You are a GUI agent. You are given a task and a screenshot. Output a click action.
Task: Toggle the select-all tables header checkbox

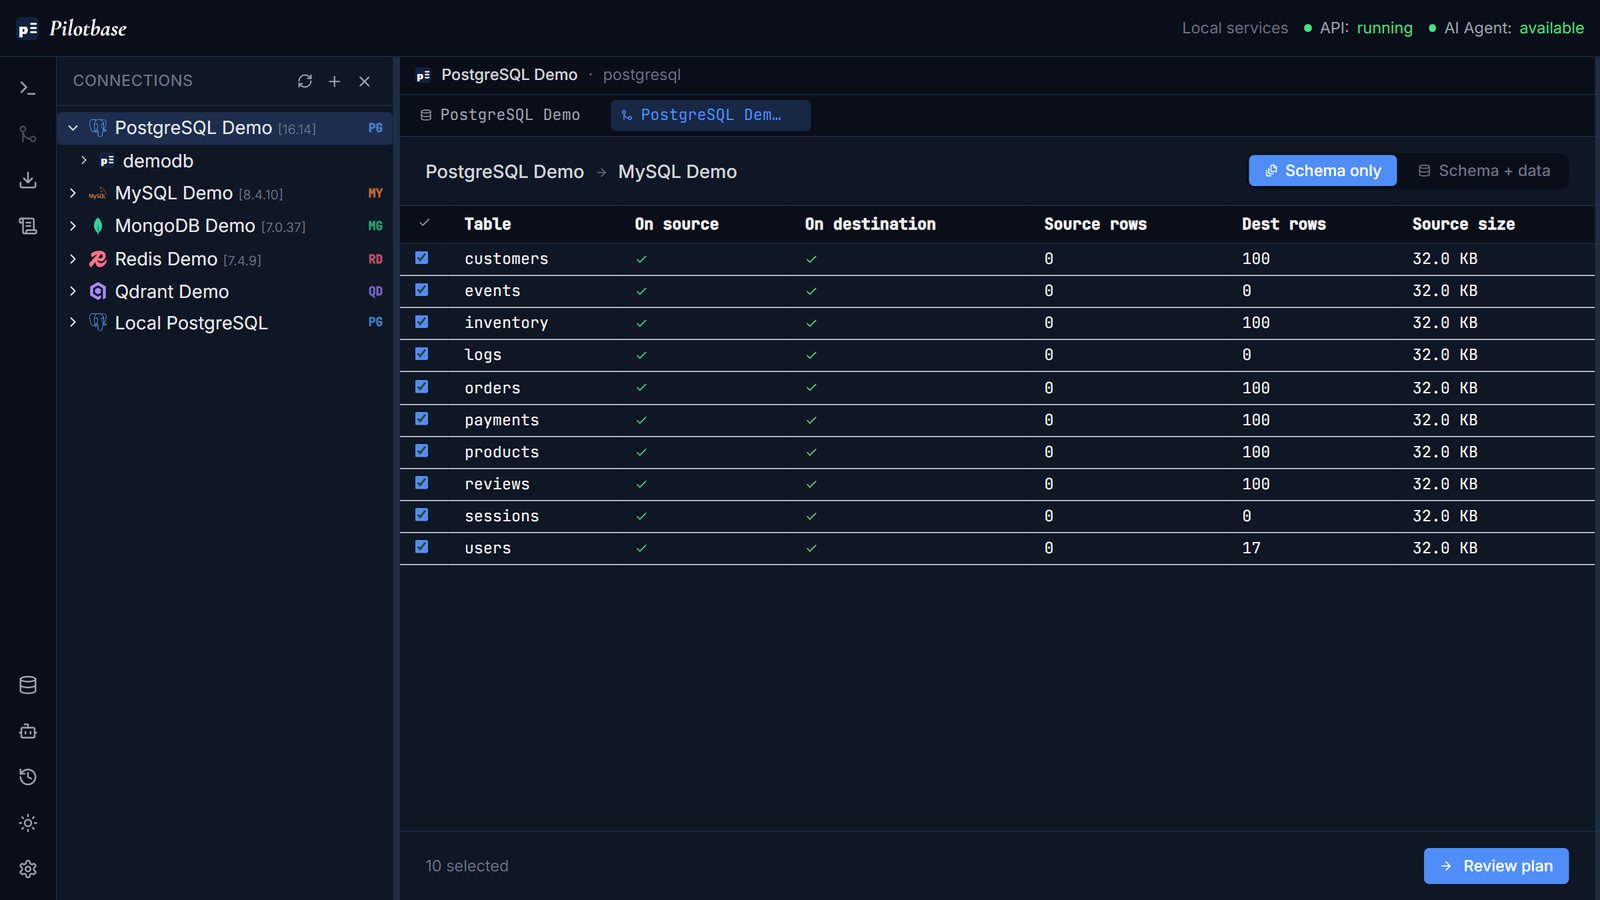424,223
